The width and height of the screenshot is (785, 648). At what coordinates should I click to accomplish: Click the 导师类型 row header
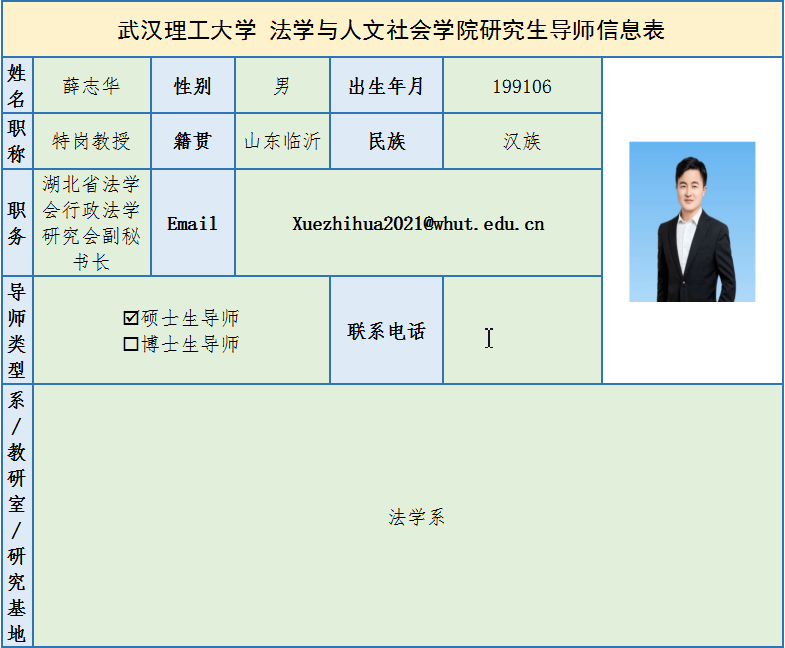(18, 330)
